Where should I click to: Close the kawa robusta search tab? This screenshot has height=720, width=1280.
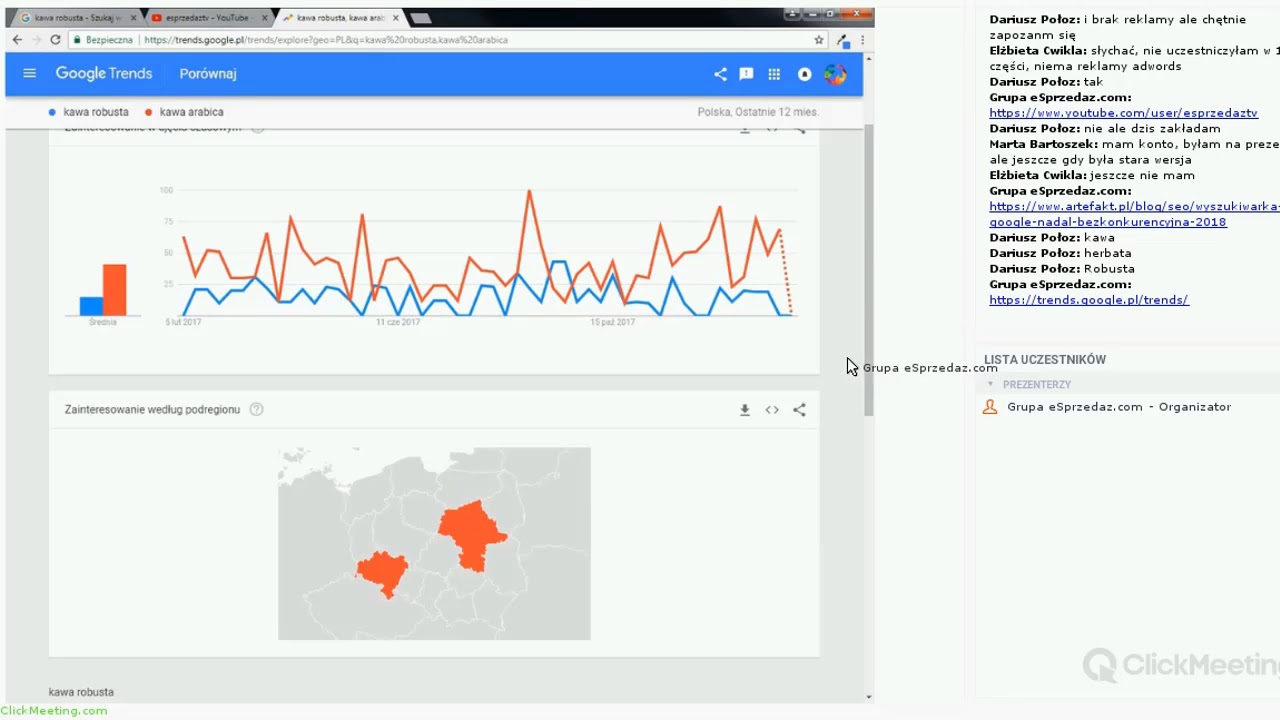coord(131,18)
